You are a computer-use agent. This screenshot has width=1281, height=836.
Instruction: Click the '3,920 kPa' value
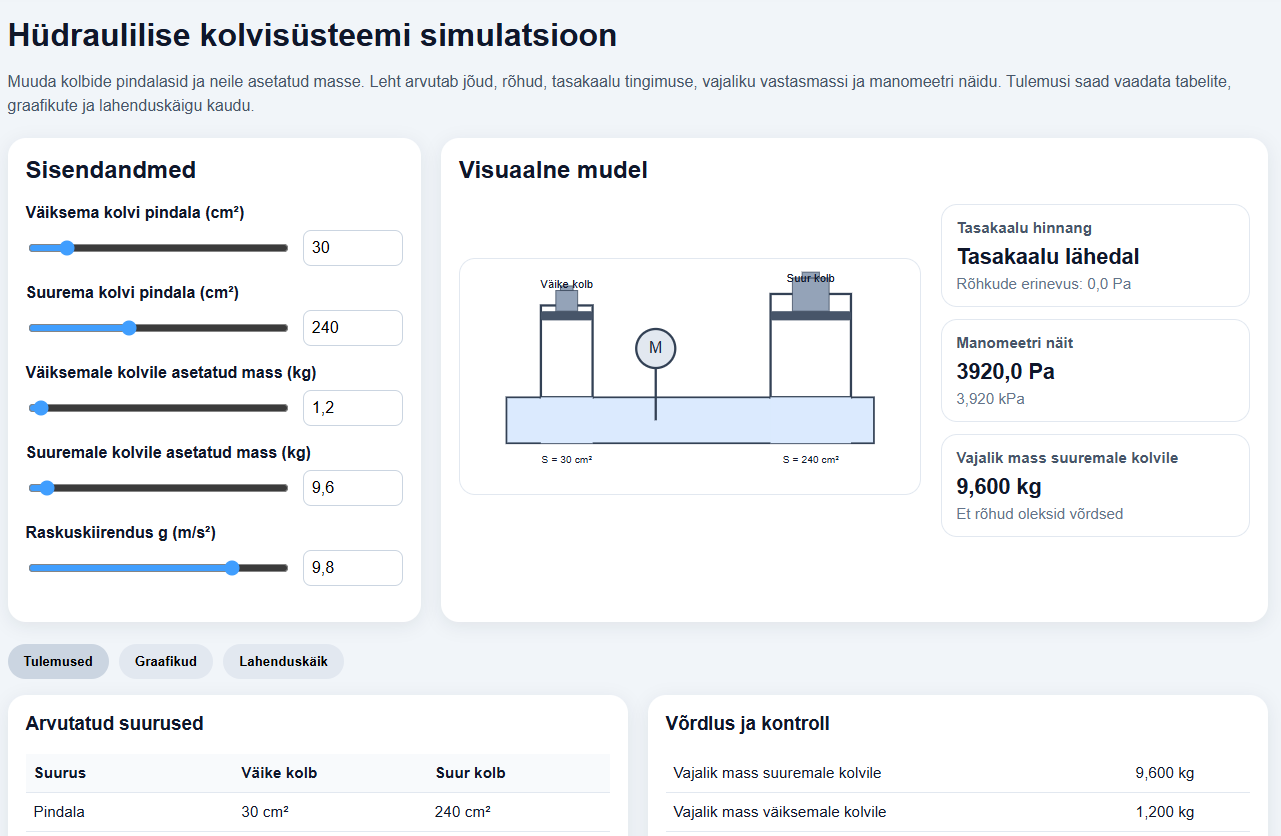(991, 399)
